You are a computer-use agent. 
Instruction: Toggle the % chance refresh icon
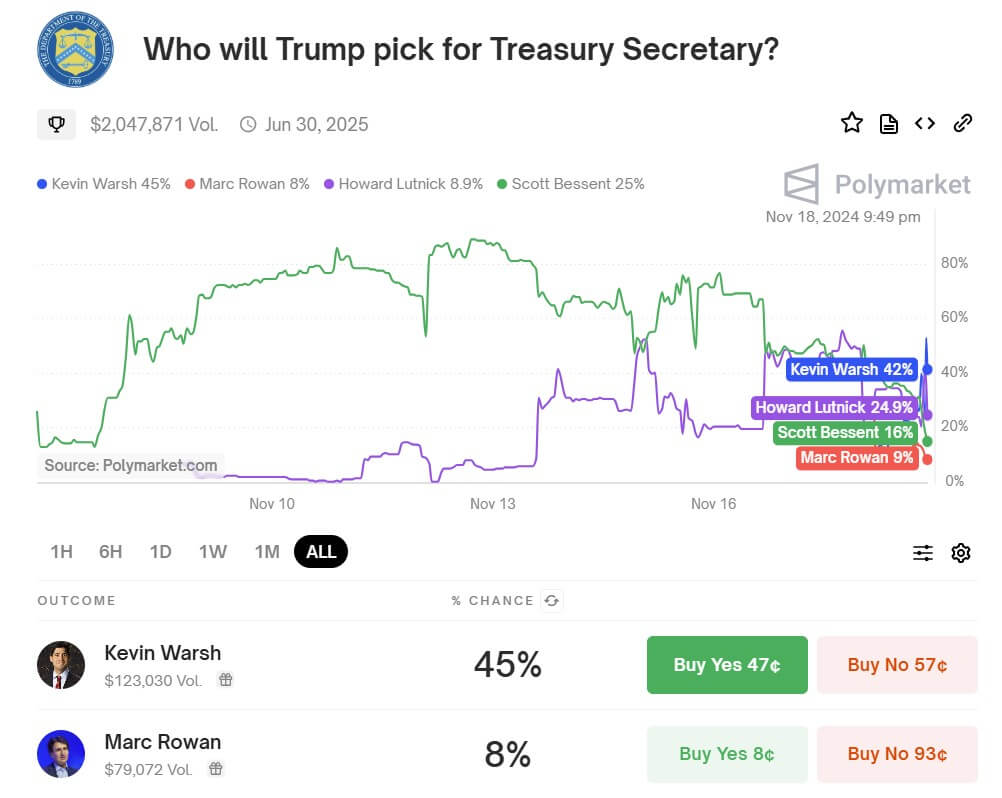[x=550, y=600]
